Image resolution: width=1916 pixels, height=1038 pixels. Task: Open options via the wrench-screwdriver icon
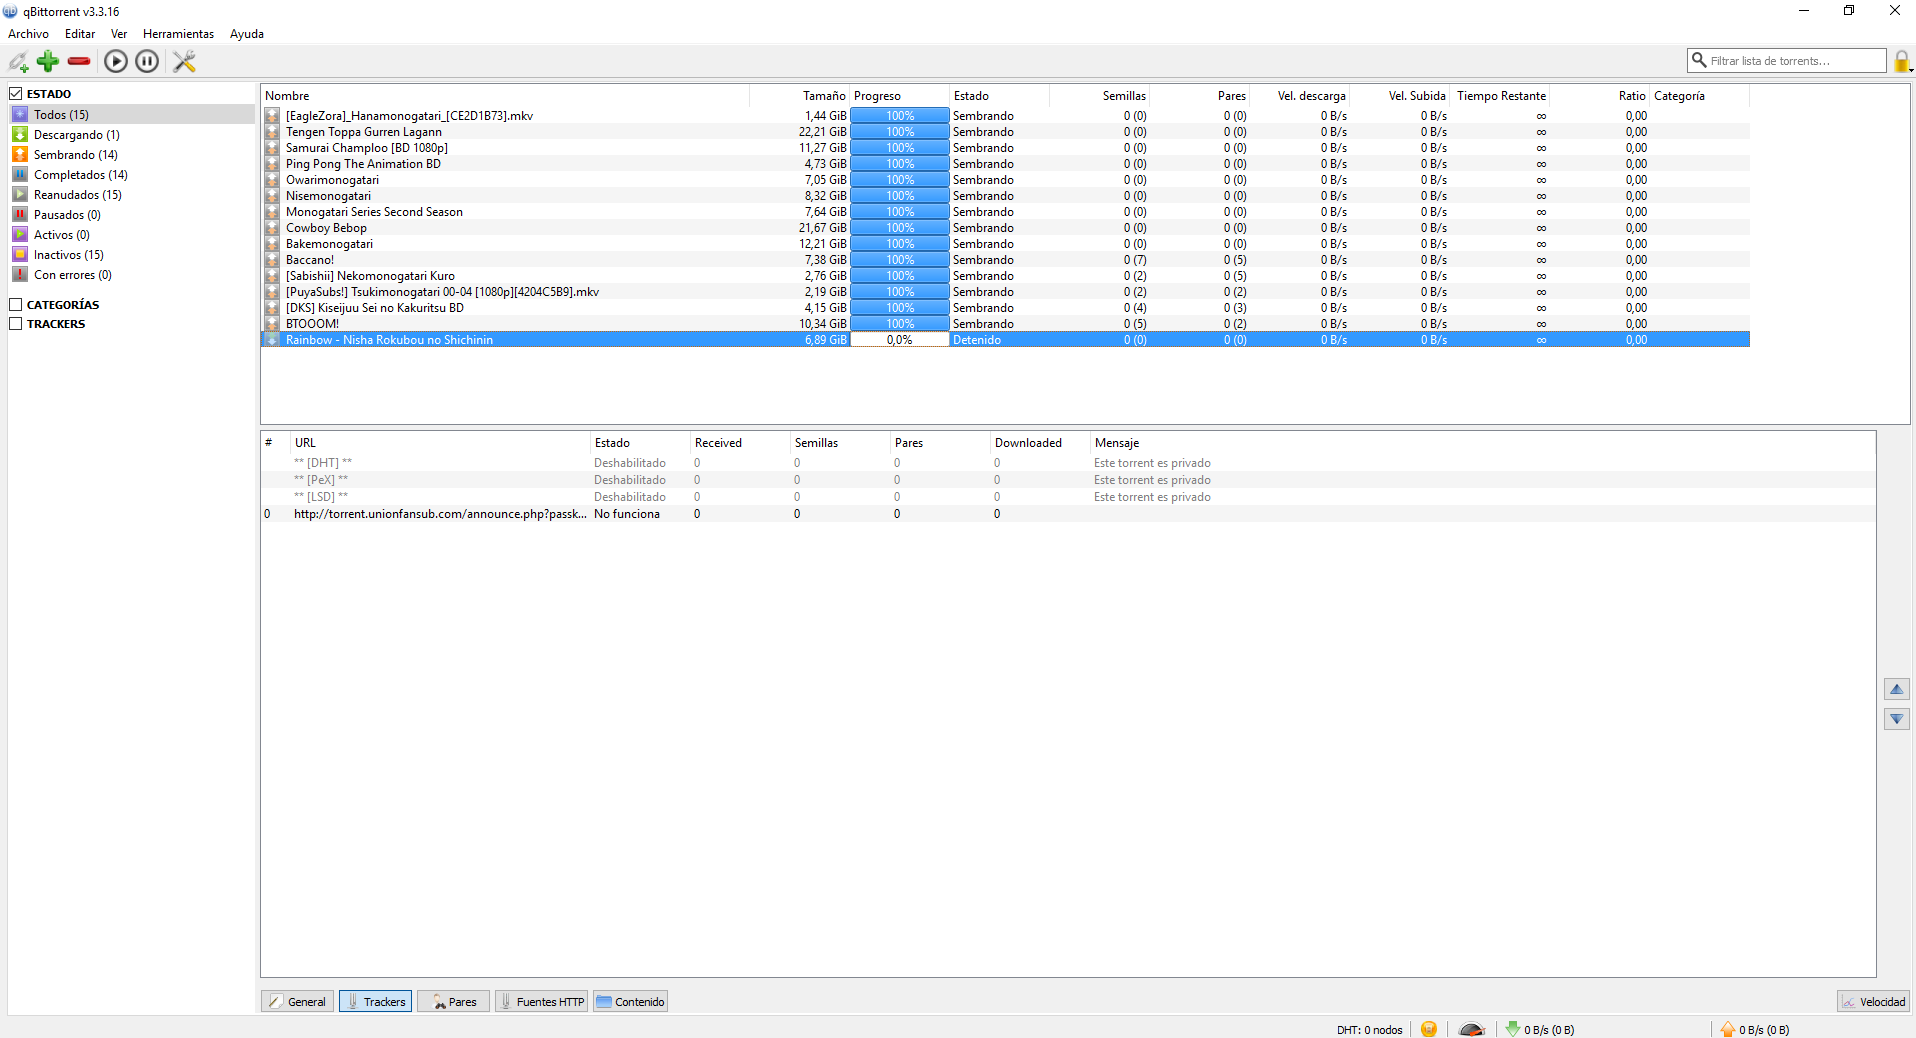184,61
